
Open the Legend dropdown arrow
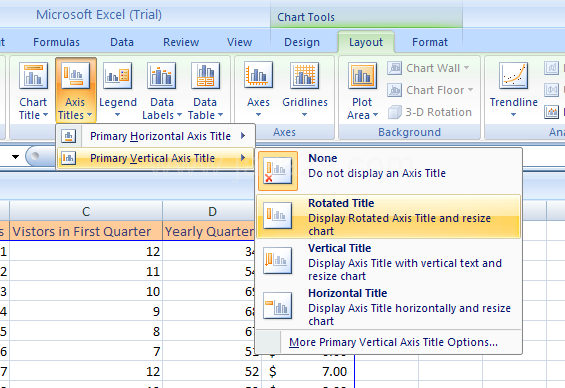point(117,115)
